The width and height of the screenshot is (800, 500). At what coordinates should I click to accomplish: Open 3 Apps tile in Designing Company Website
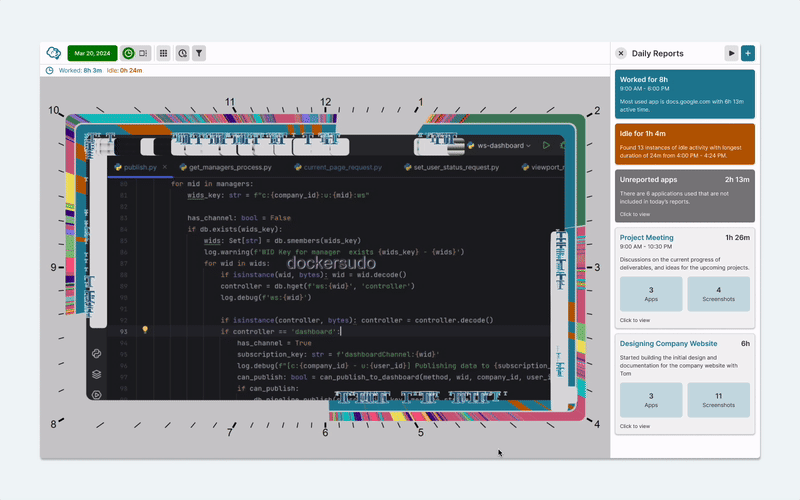click(651, 400)
